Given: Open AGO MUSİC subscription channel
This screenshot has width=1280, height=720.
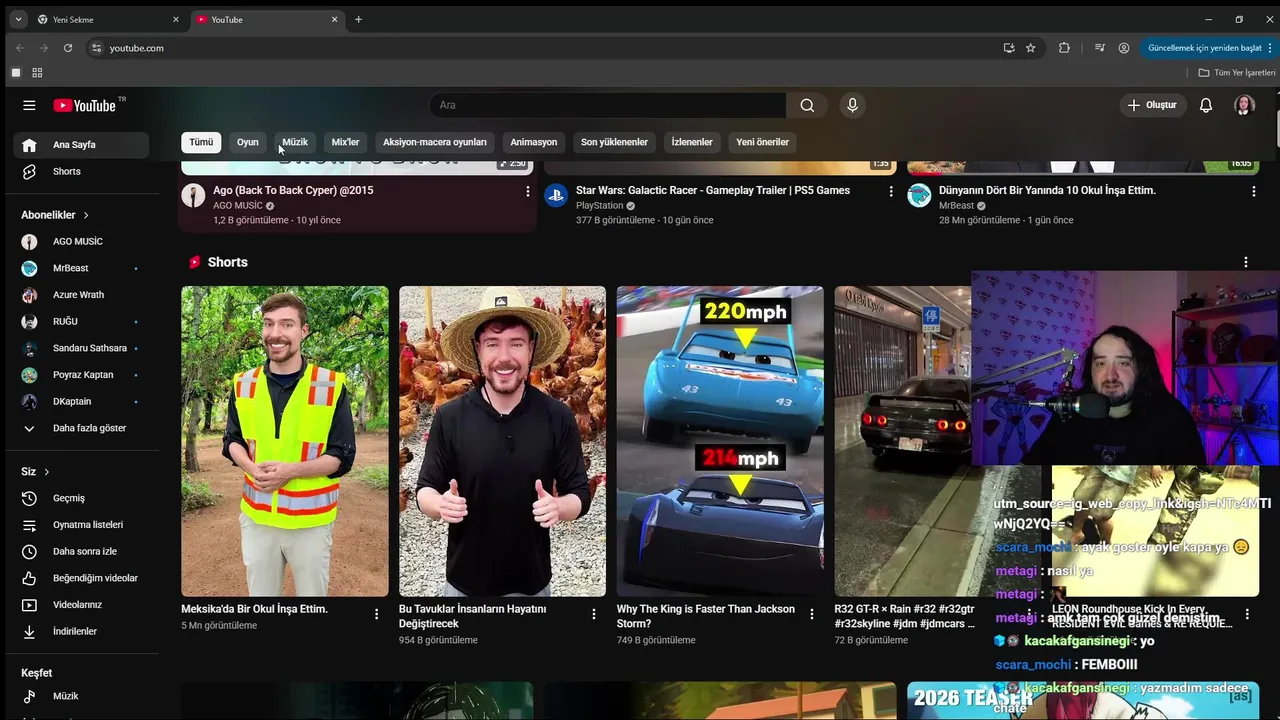Looking at the screenshot, I should click(x=81, y=242).
